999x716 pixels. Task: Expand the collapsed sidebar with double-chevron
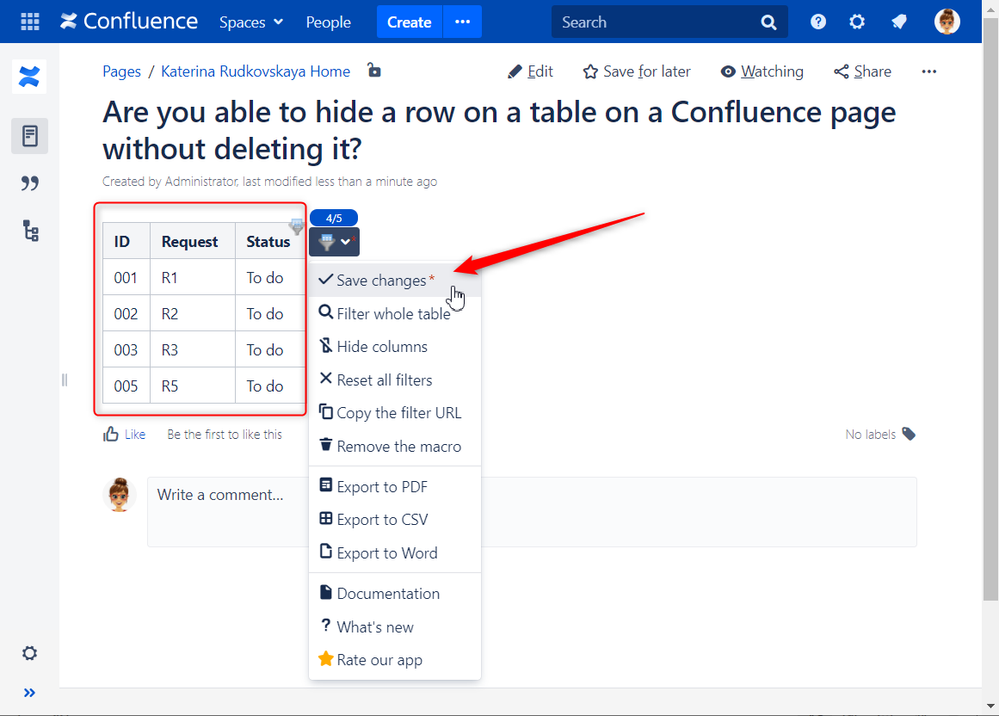pyautogui.click(x=29, y=692)
